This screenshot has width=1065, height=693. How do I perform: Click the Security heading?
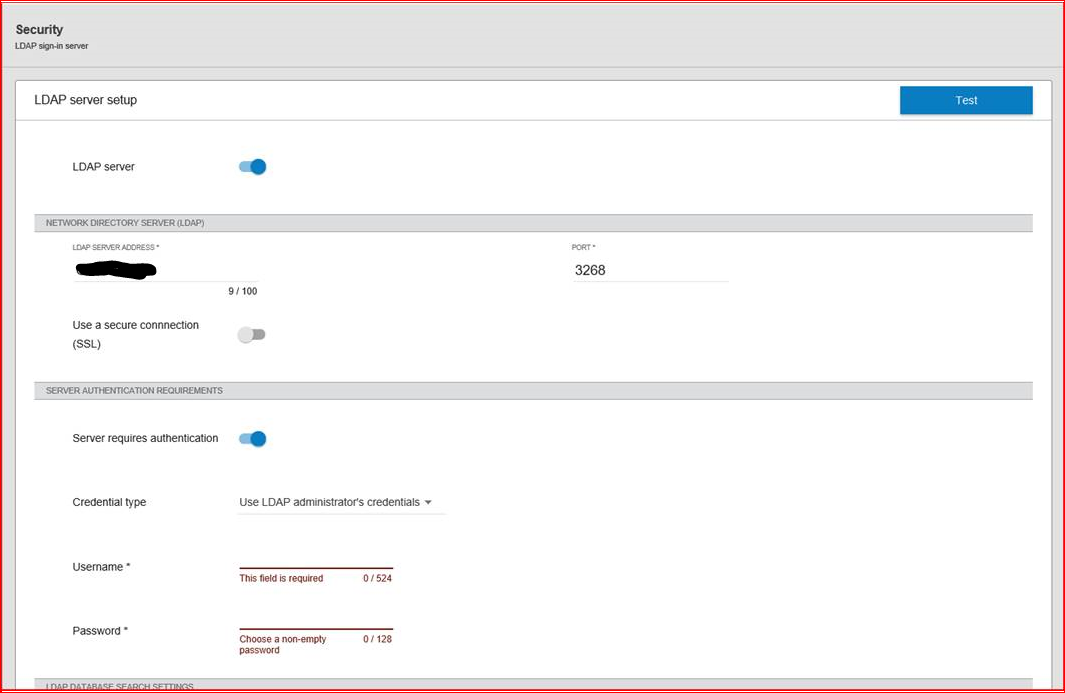[x=39, y=29]
